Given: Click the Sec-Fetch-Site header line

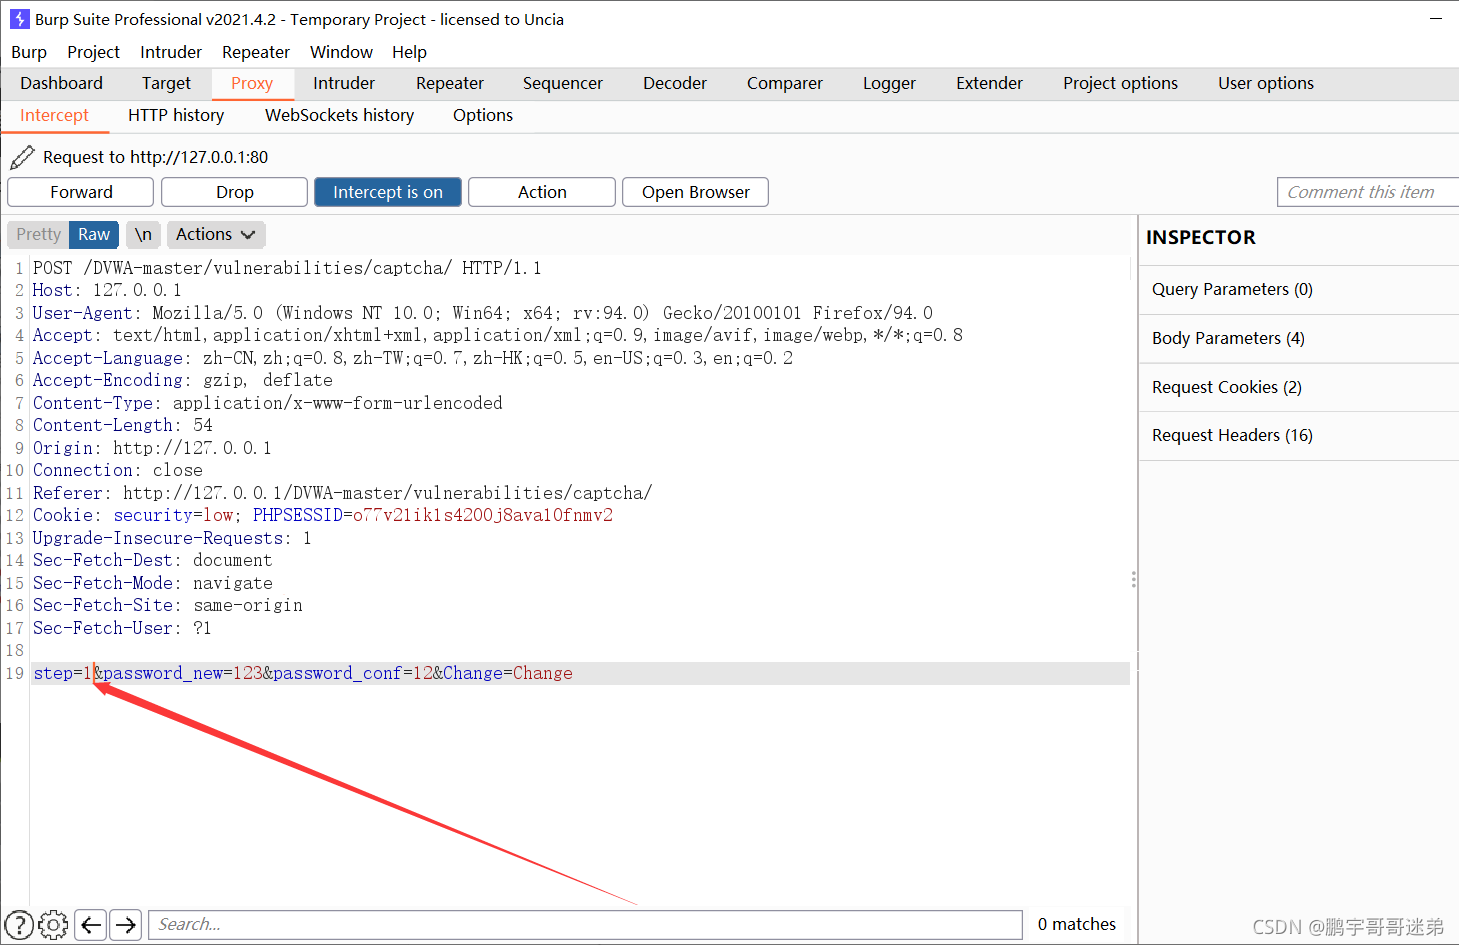Looking at the screenshot, I should (167, 605).
